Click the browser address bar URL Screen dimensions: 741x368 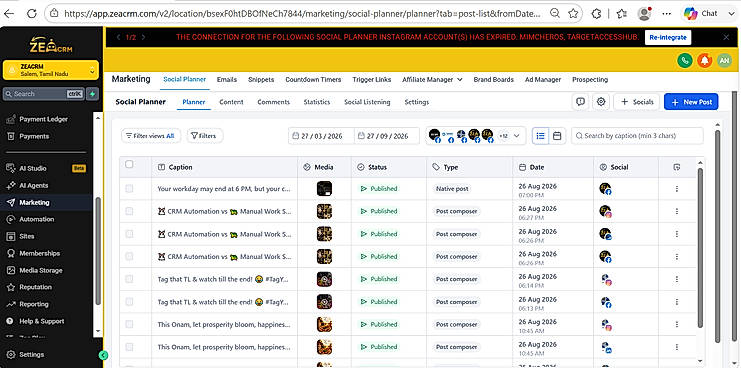(302, 14)
